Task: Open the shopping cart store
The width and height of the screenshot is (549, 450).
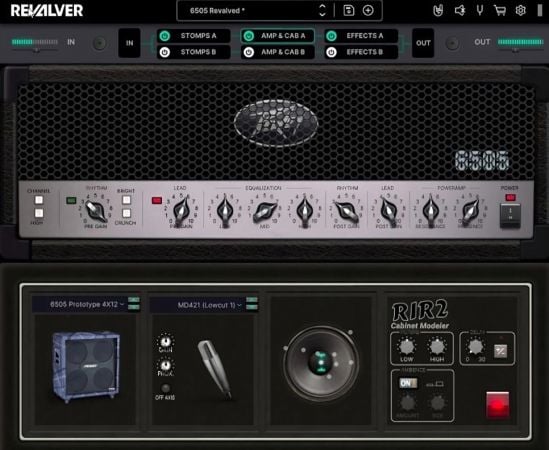Action: click(x=500, y=11)
